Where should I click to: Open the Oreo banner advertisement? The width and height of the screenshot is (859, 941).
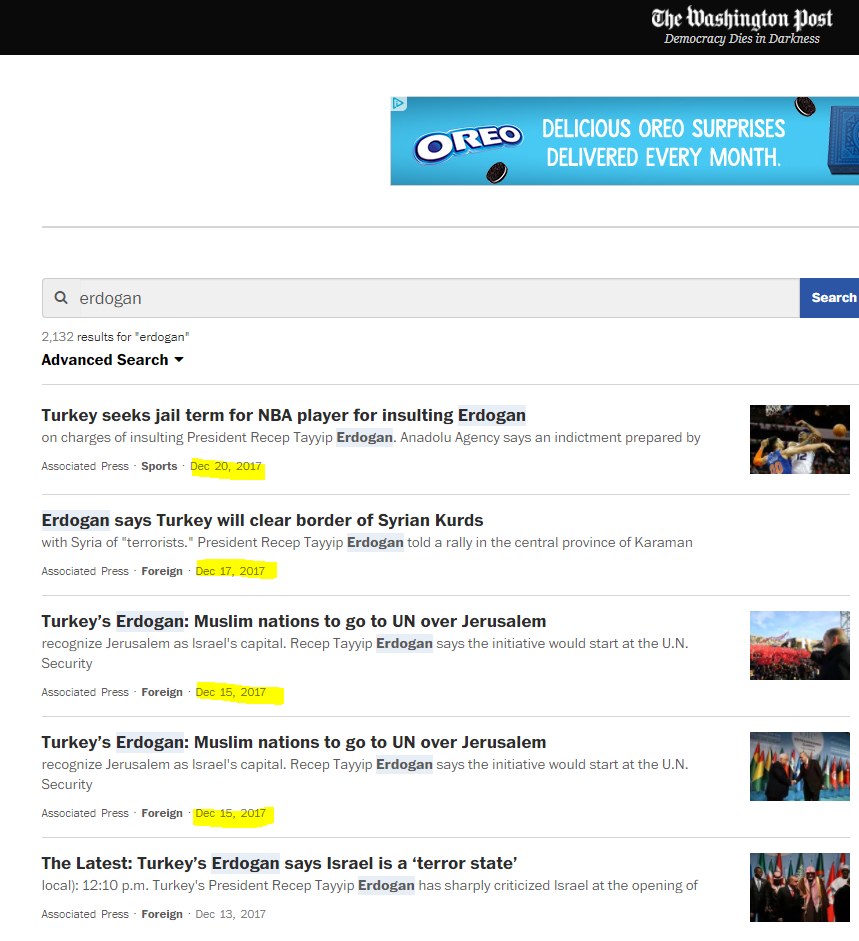624,141
